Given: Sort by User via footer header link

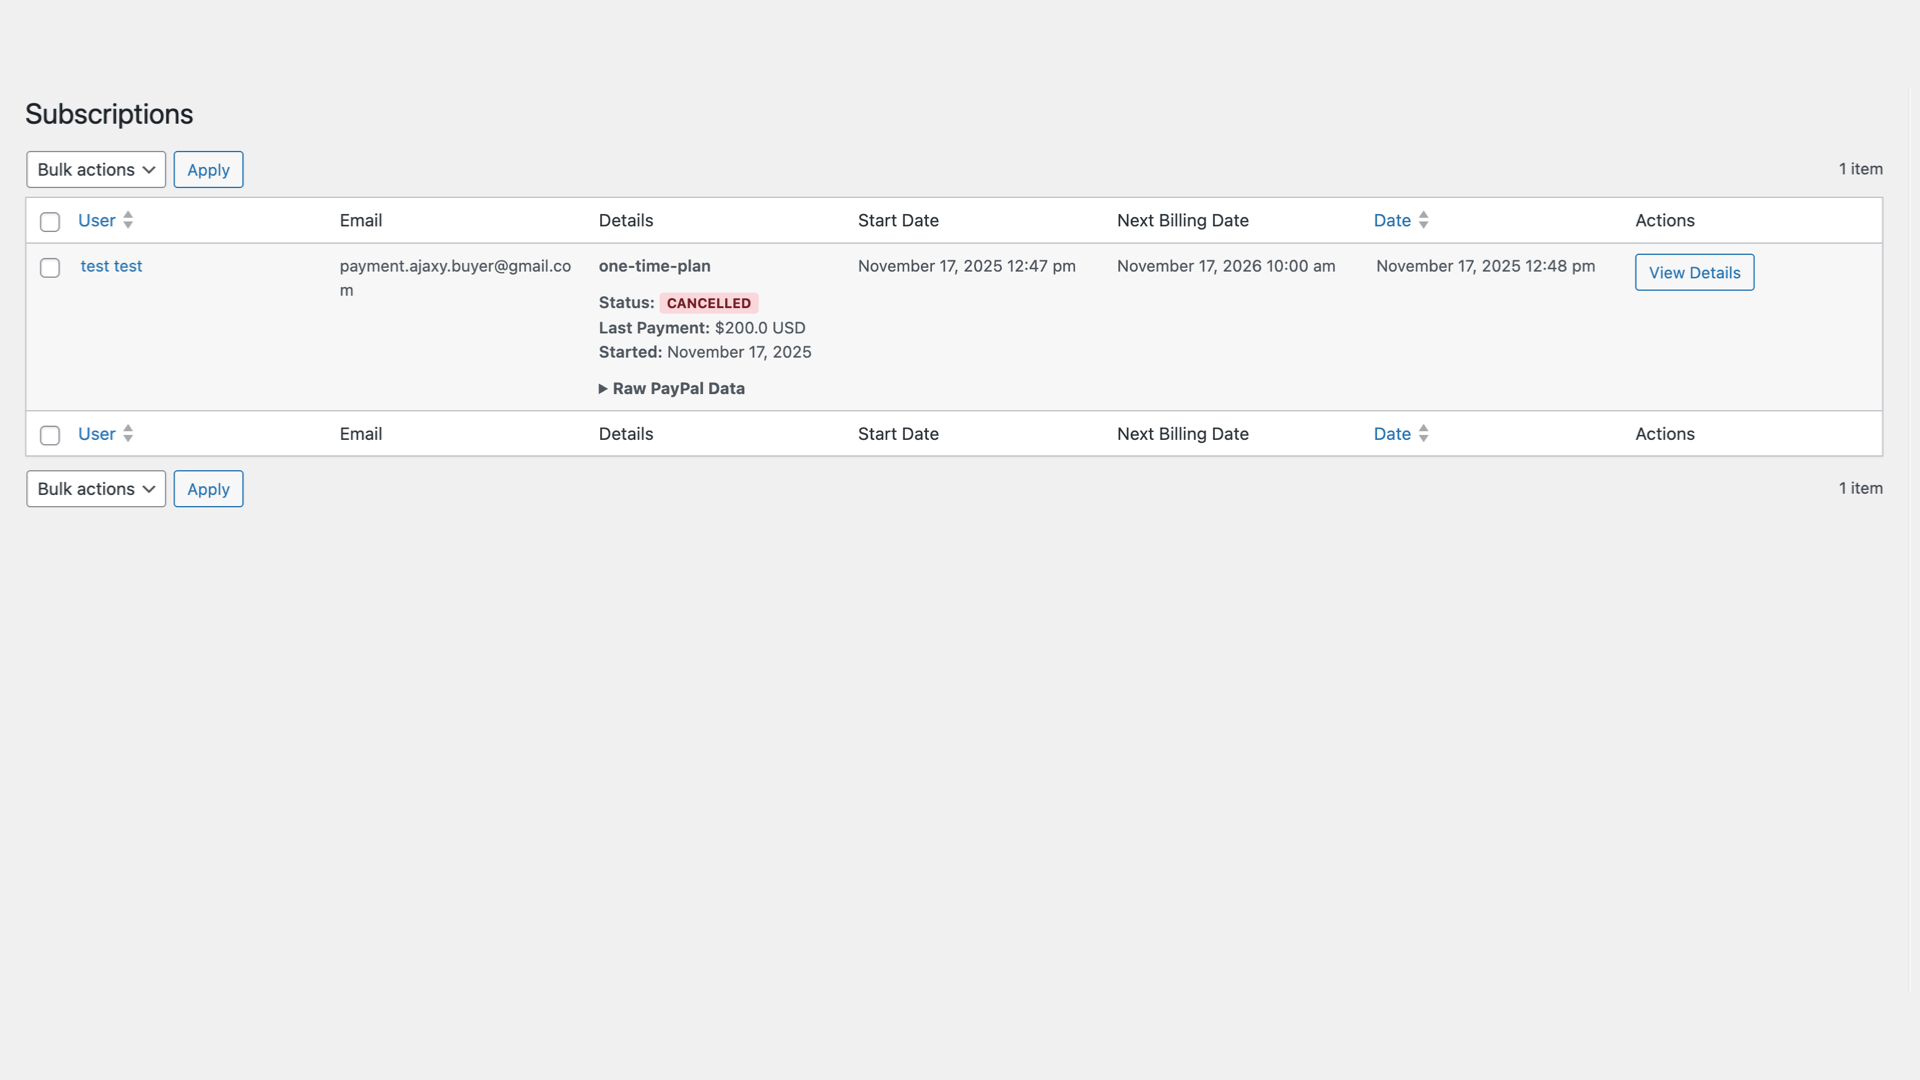Looking at the screenshot, I should pos(97,434).
